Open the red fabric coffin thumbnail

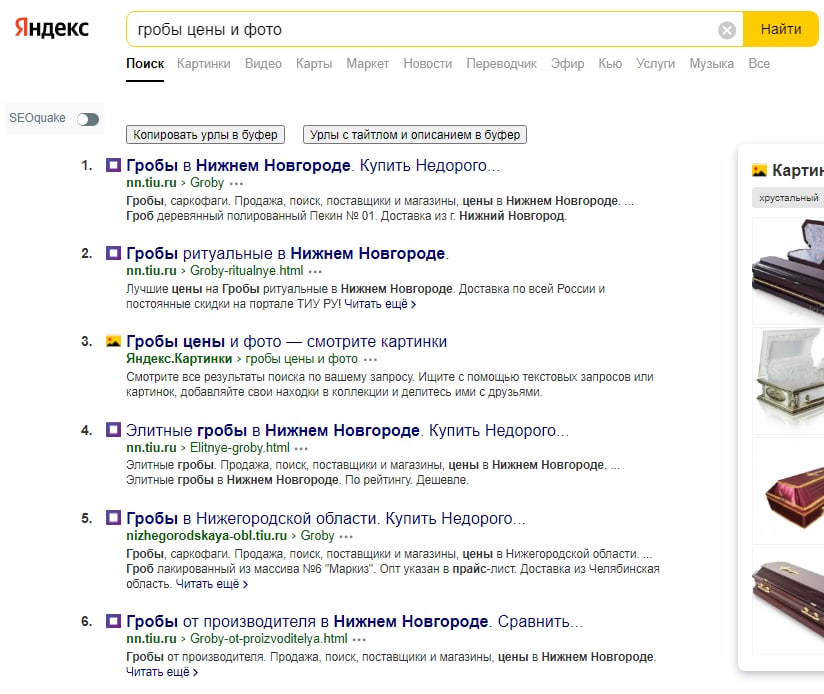tap(788, 491)
